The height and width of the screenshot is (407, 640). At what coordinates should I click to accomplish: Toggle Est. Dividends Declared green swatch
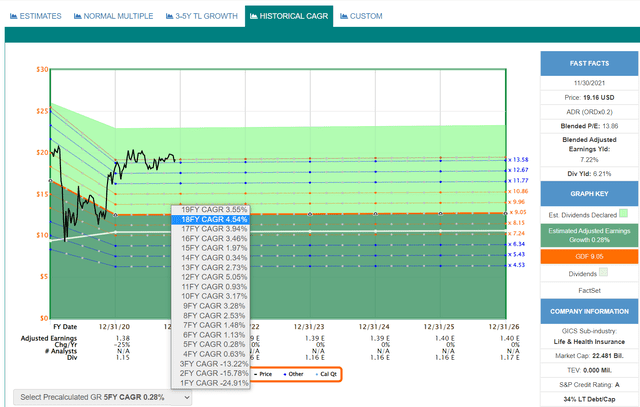[623, 214]
